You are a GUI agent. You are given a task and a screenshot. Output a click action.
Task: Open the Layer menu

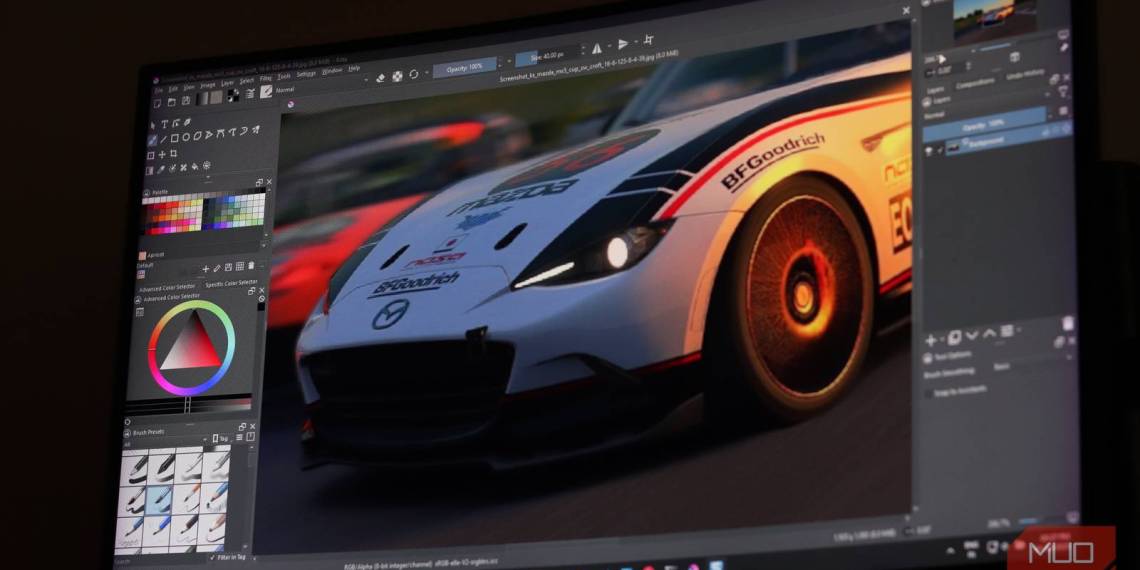pos(228,83)
